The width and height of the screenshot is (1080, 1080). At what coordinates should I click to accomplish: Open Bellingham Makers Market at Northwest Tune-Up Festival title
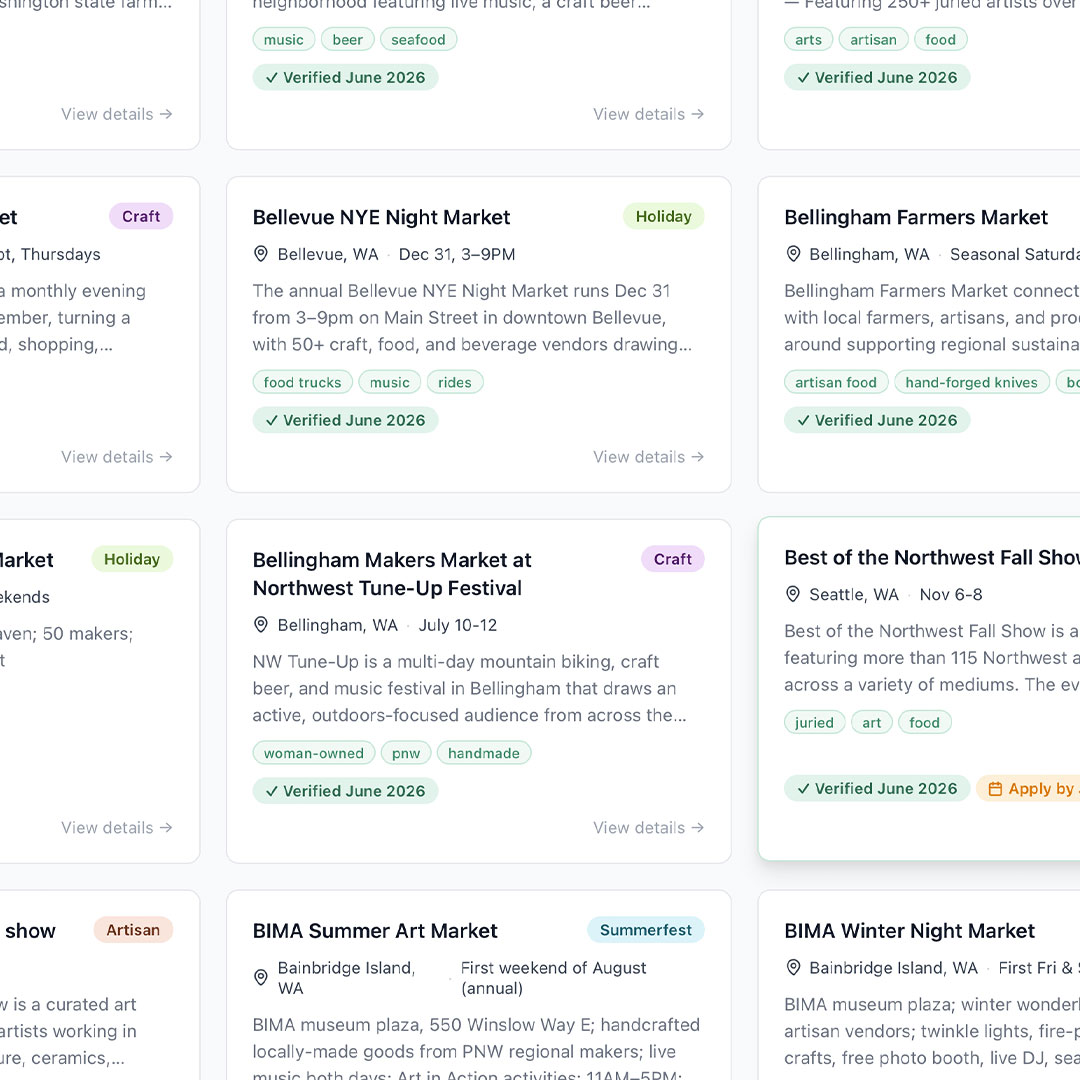click(x=392, y=574)
